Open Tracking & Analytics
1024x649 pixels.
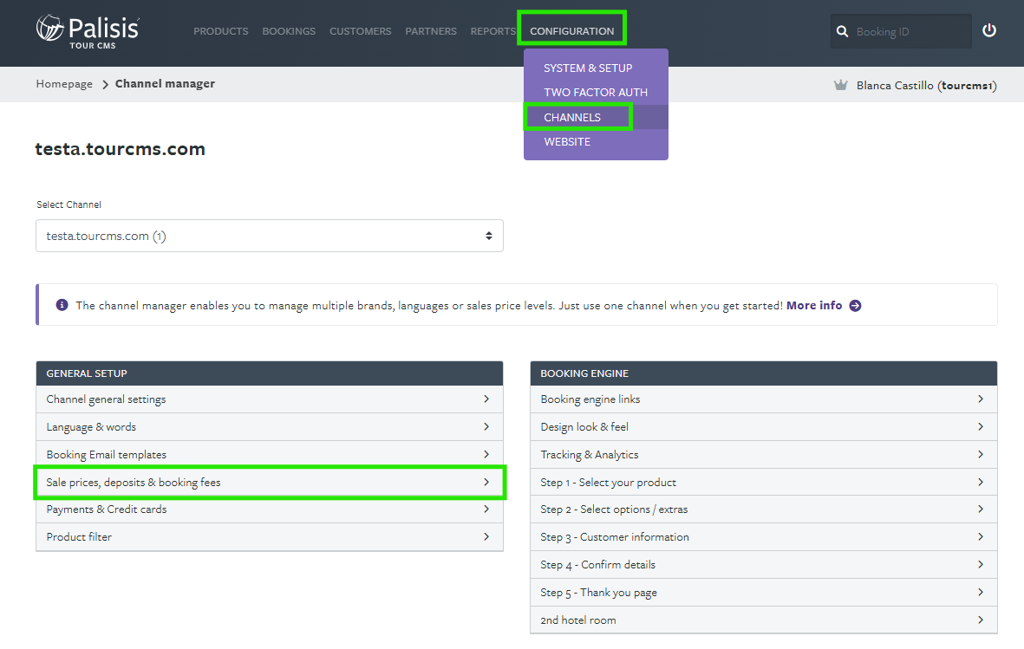click(763, 454)
